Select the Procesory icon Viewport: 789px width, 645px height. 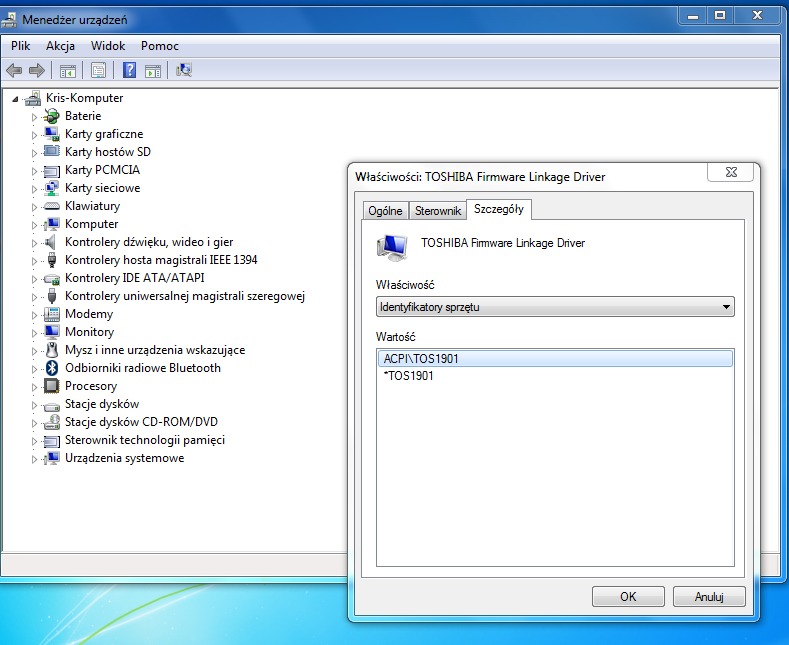click(51, 386)
